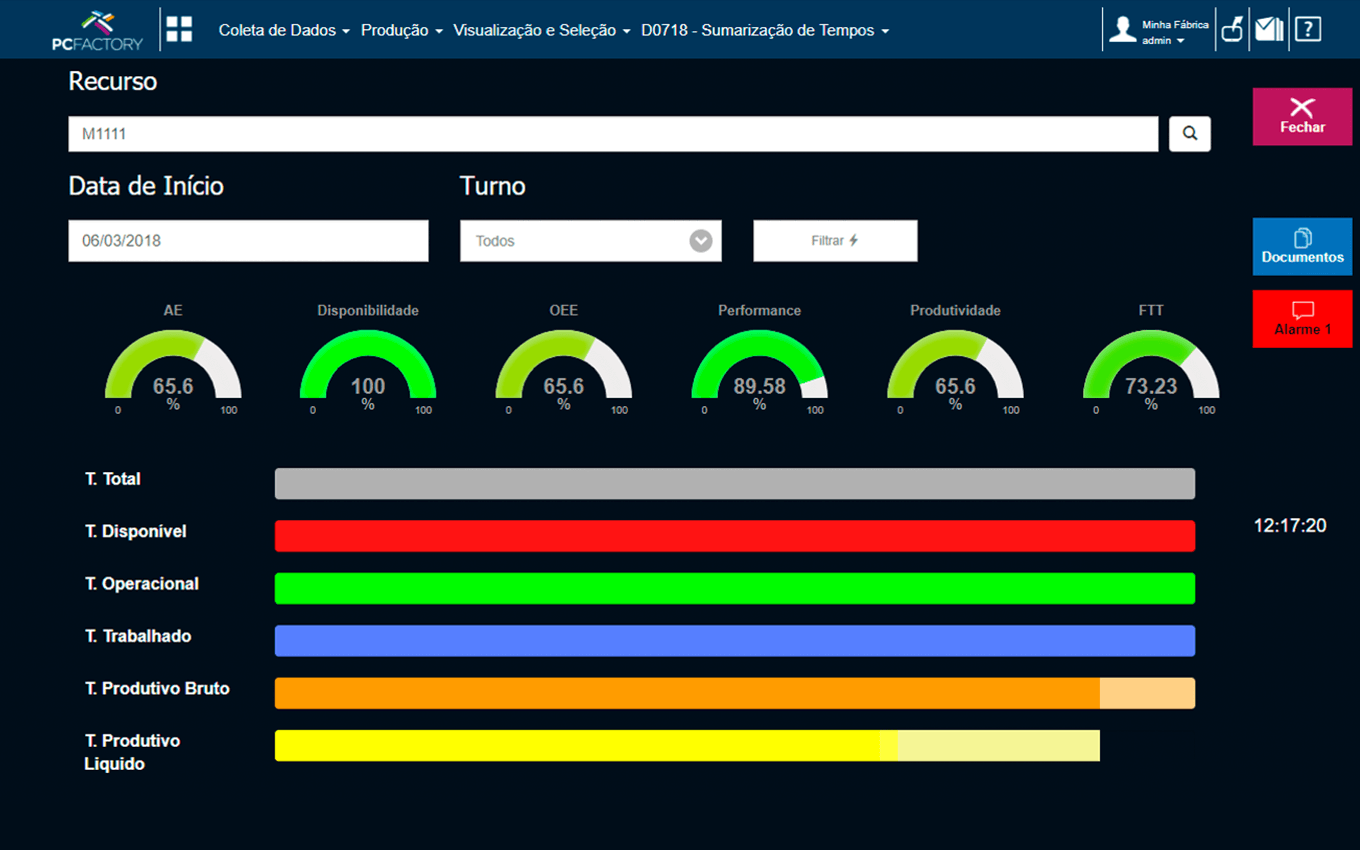This screenshot has height=850, width=1360.
Task: Open the Coleta de Dados menu
Action: pos(284,31)
